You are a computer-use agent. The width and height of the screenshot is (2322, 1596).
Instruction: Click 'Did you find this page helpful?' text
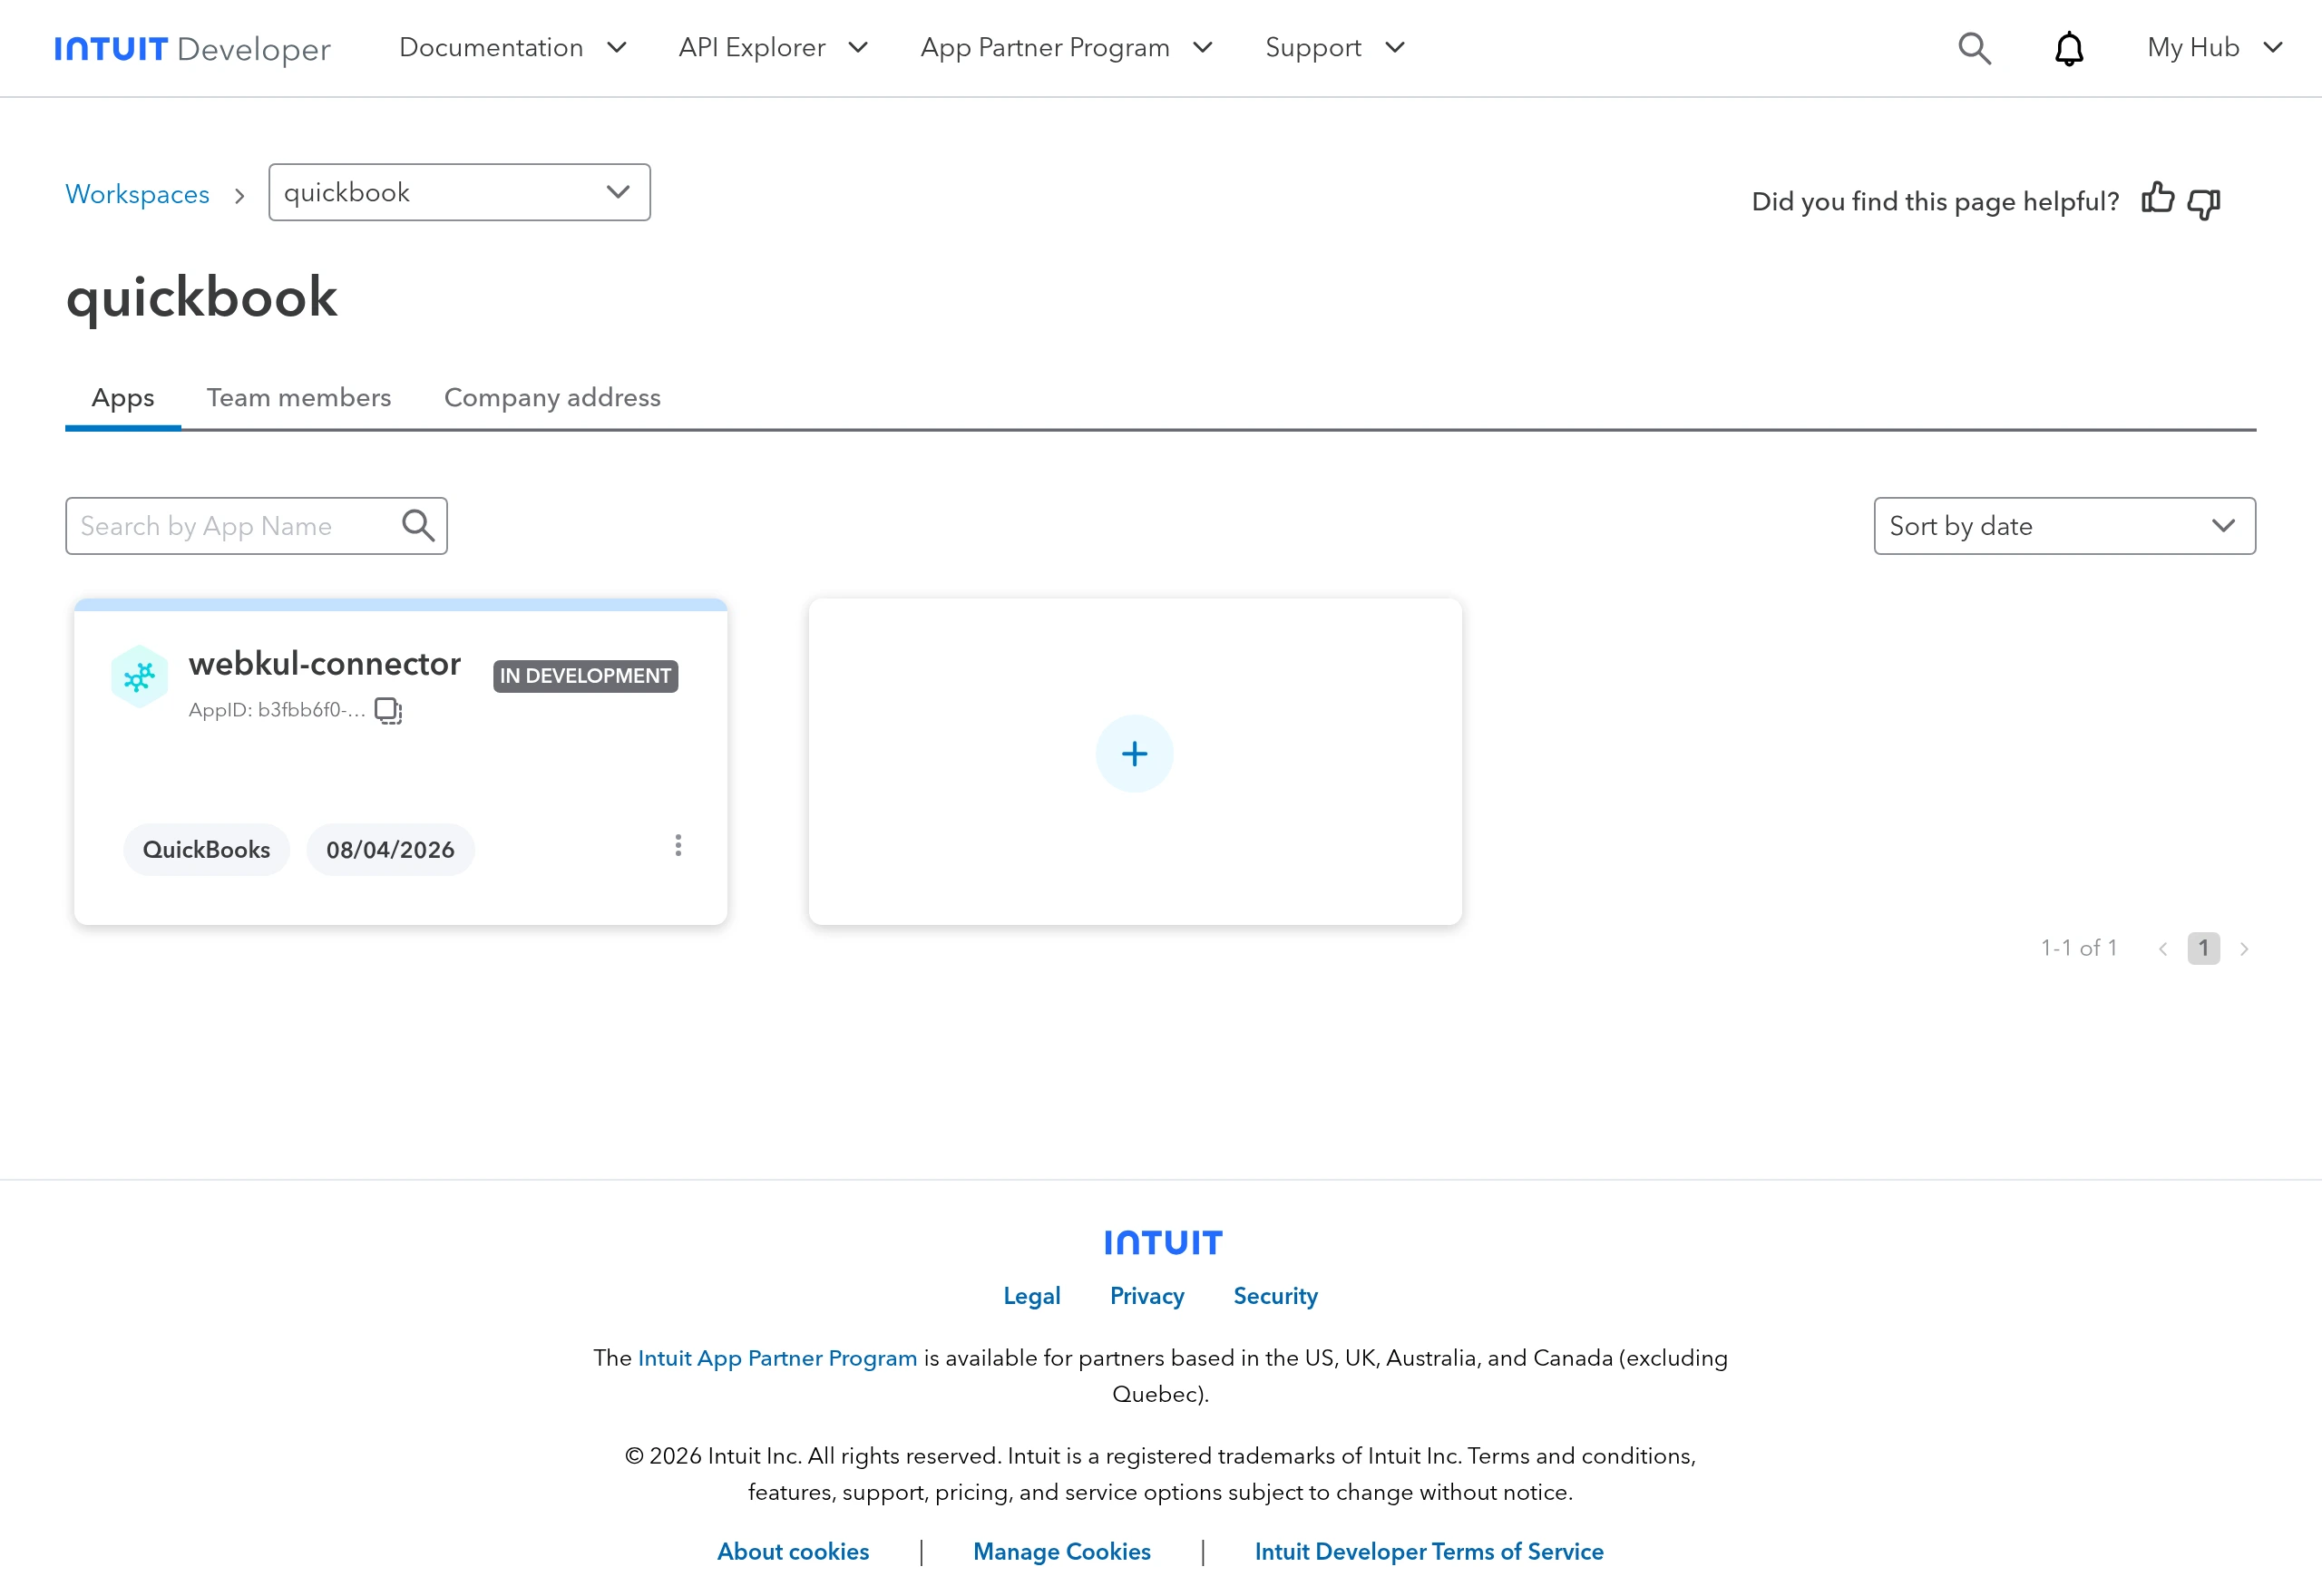[1935, 201]
